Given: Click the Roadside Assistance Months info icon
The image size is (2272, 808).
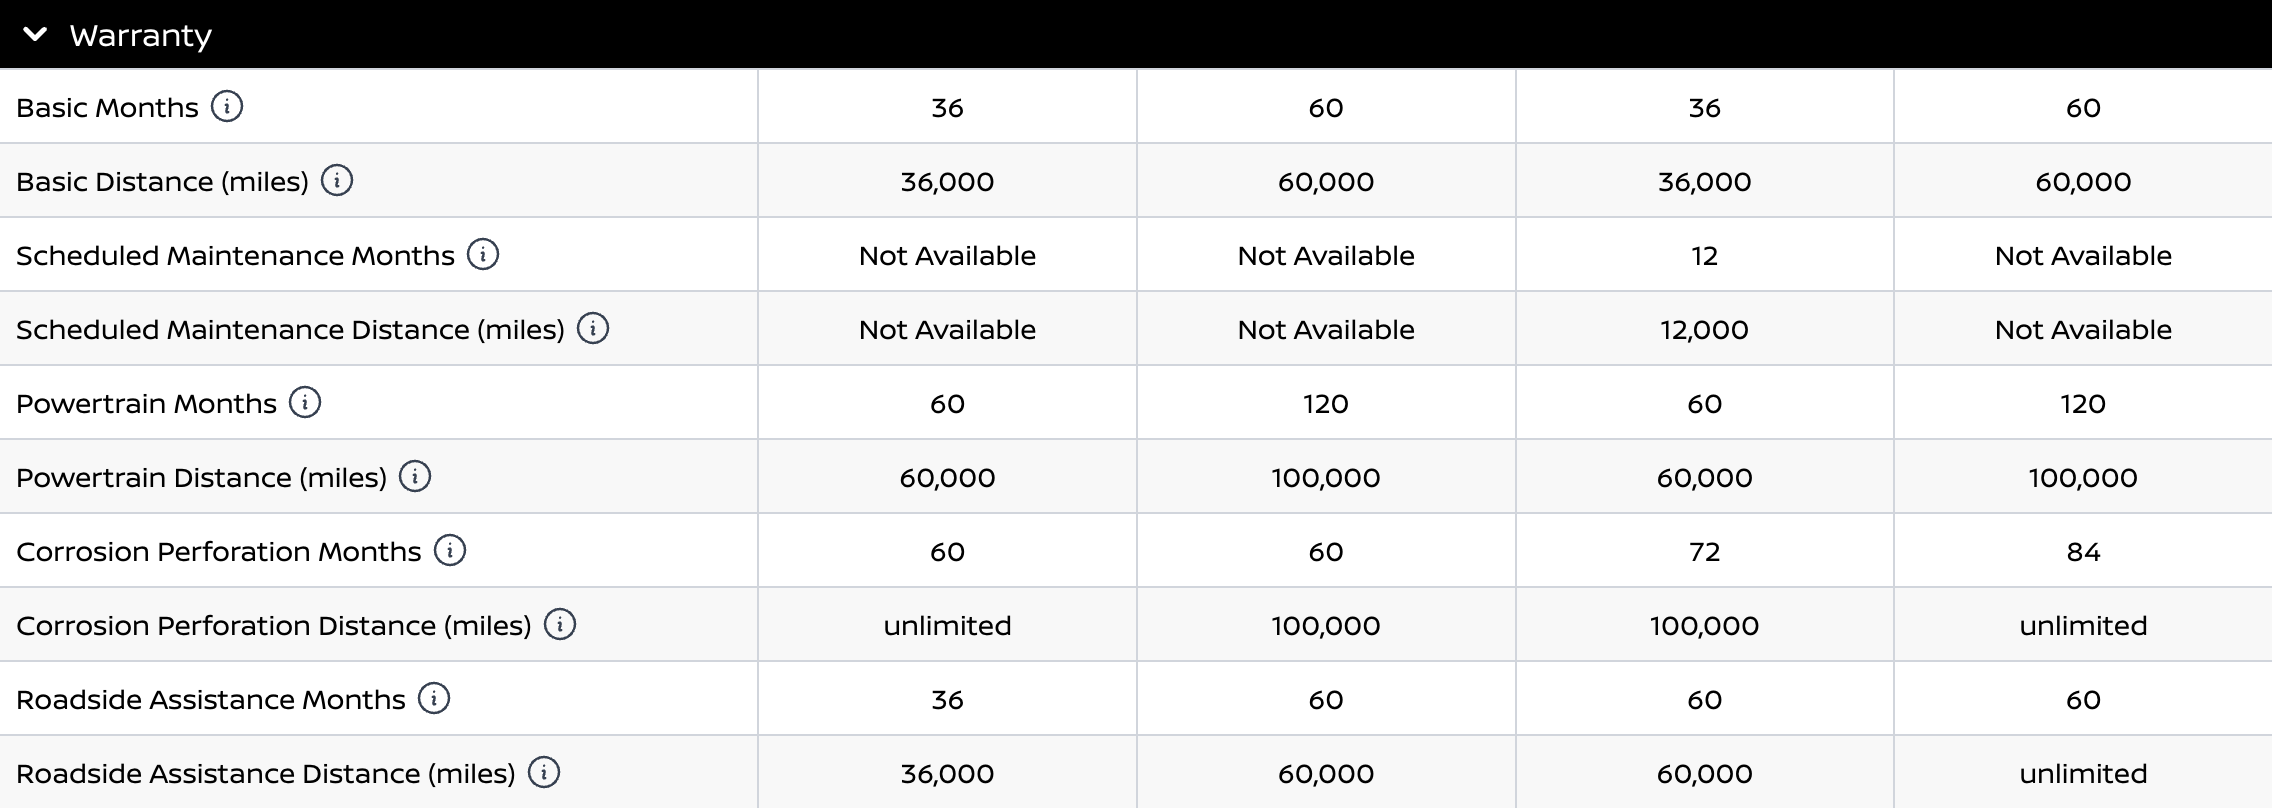Looking at the screenshot, I should point(434,698).
